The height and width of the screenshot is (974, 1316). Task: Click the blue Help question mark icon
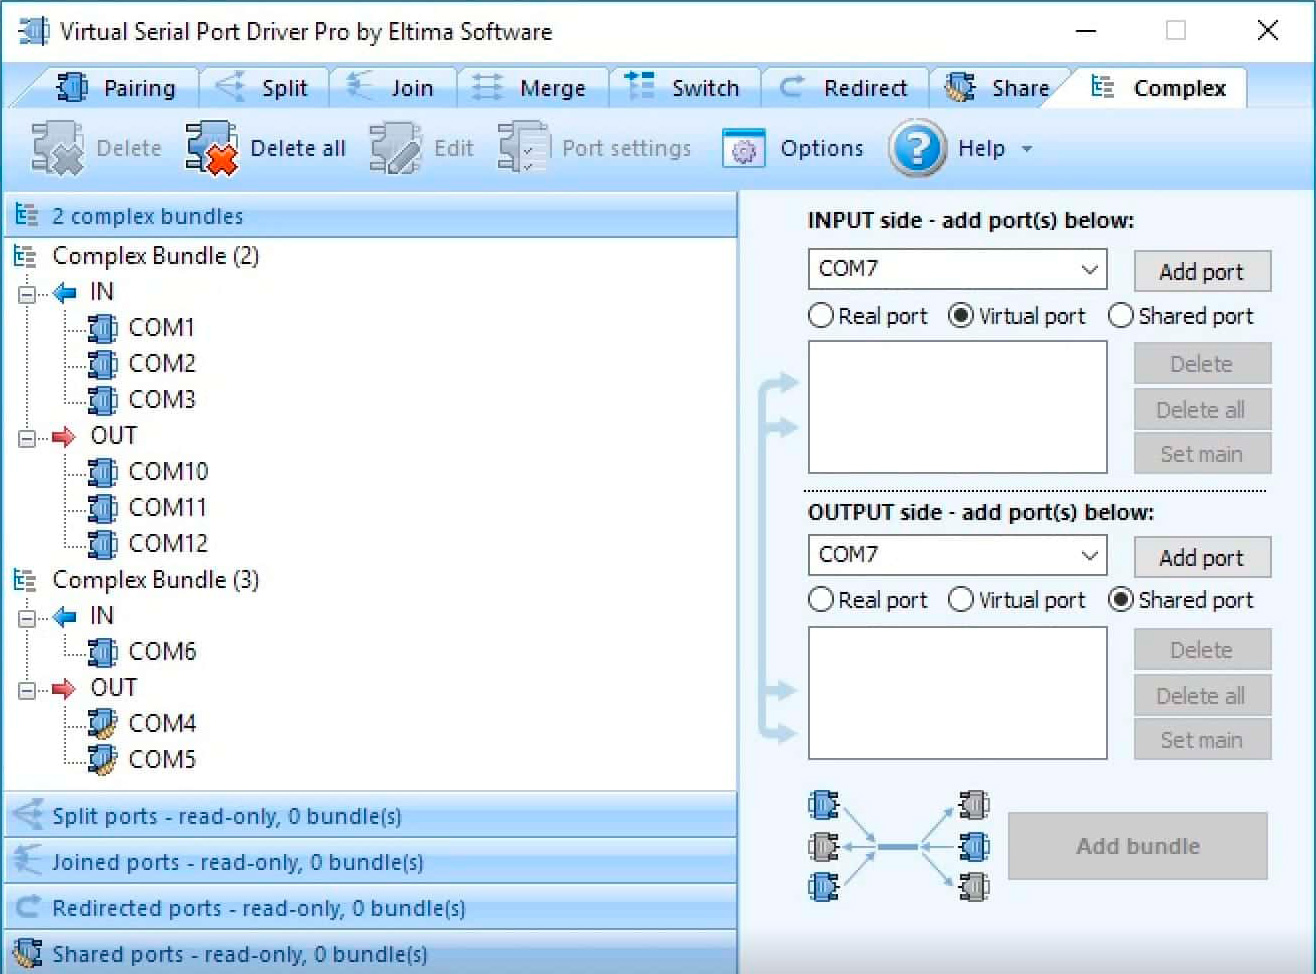tap(917, 148)
